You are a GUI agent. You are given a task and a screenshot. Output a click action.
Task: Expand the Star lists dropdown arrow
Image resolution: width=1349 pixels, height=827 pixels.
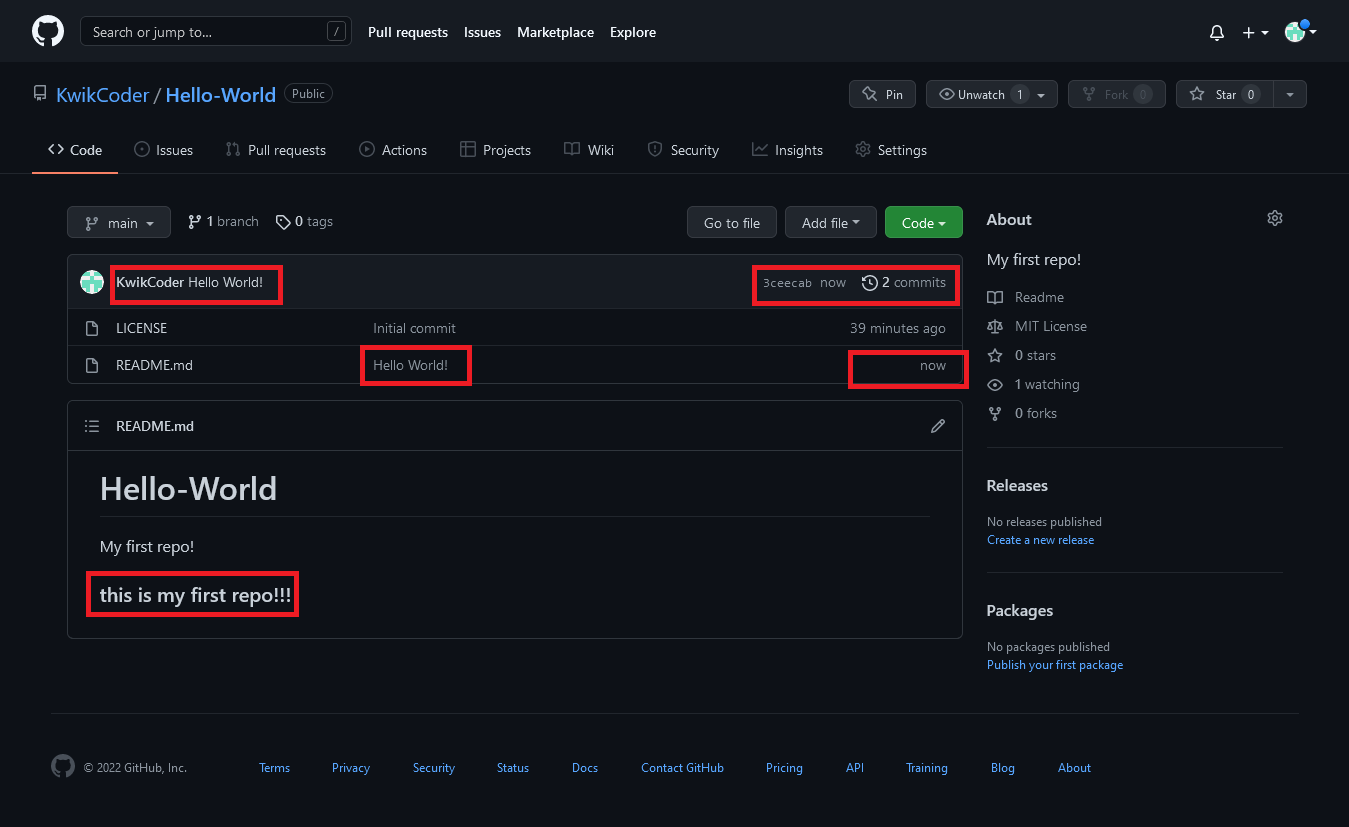click(x=1290, y=94)
